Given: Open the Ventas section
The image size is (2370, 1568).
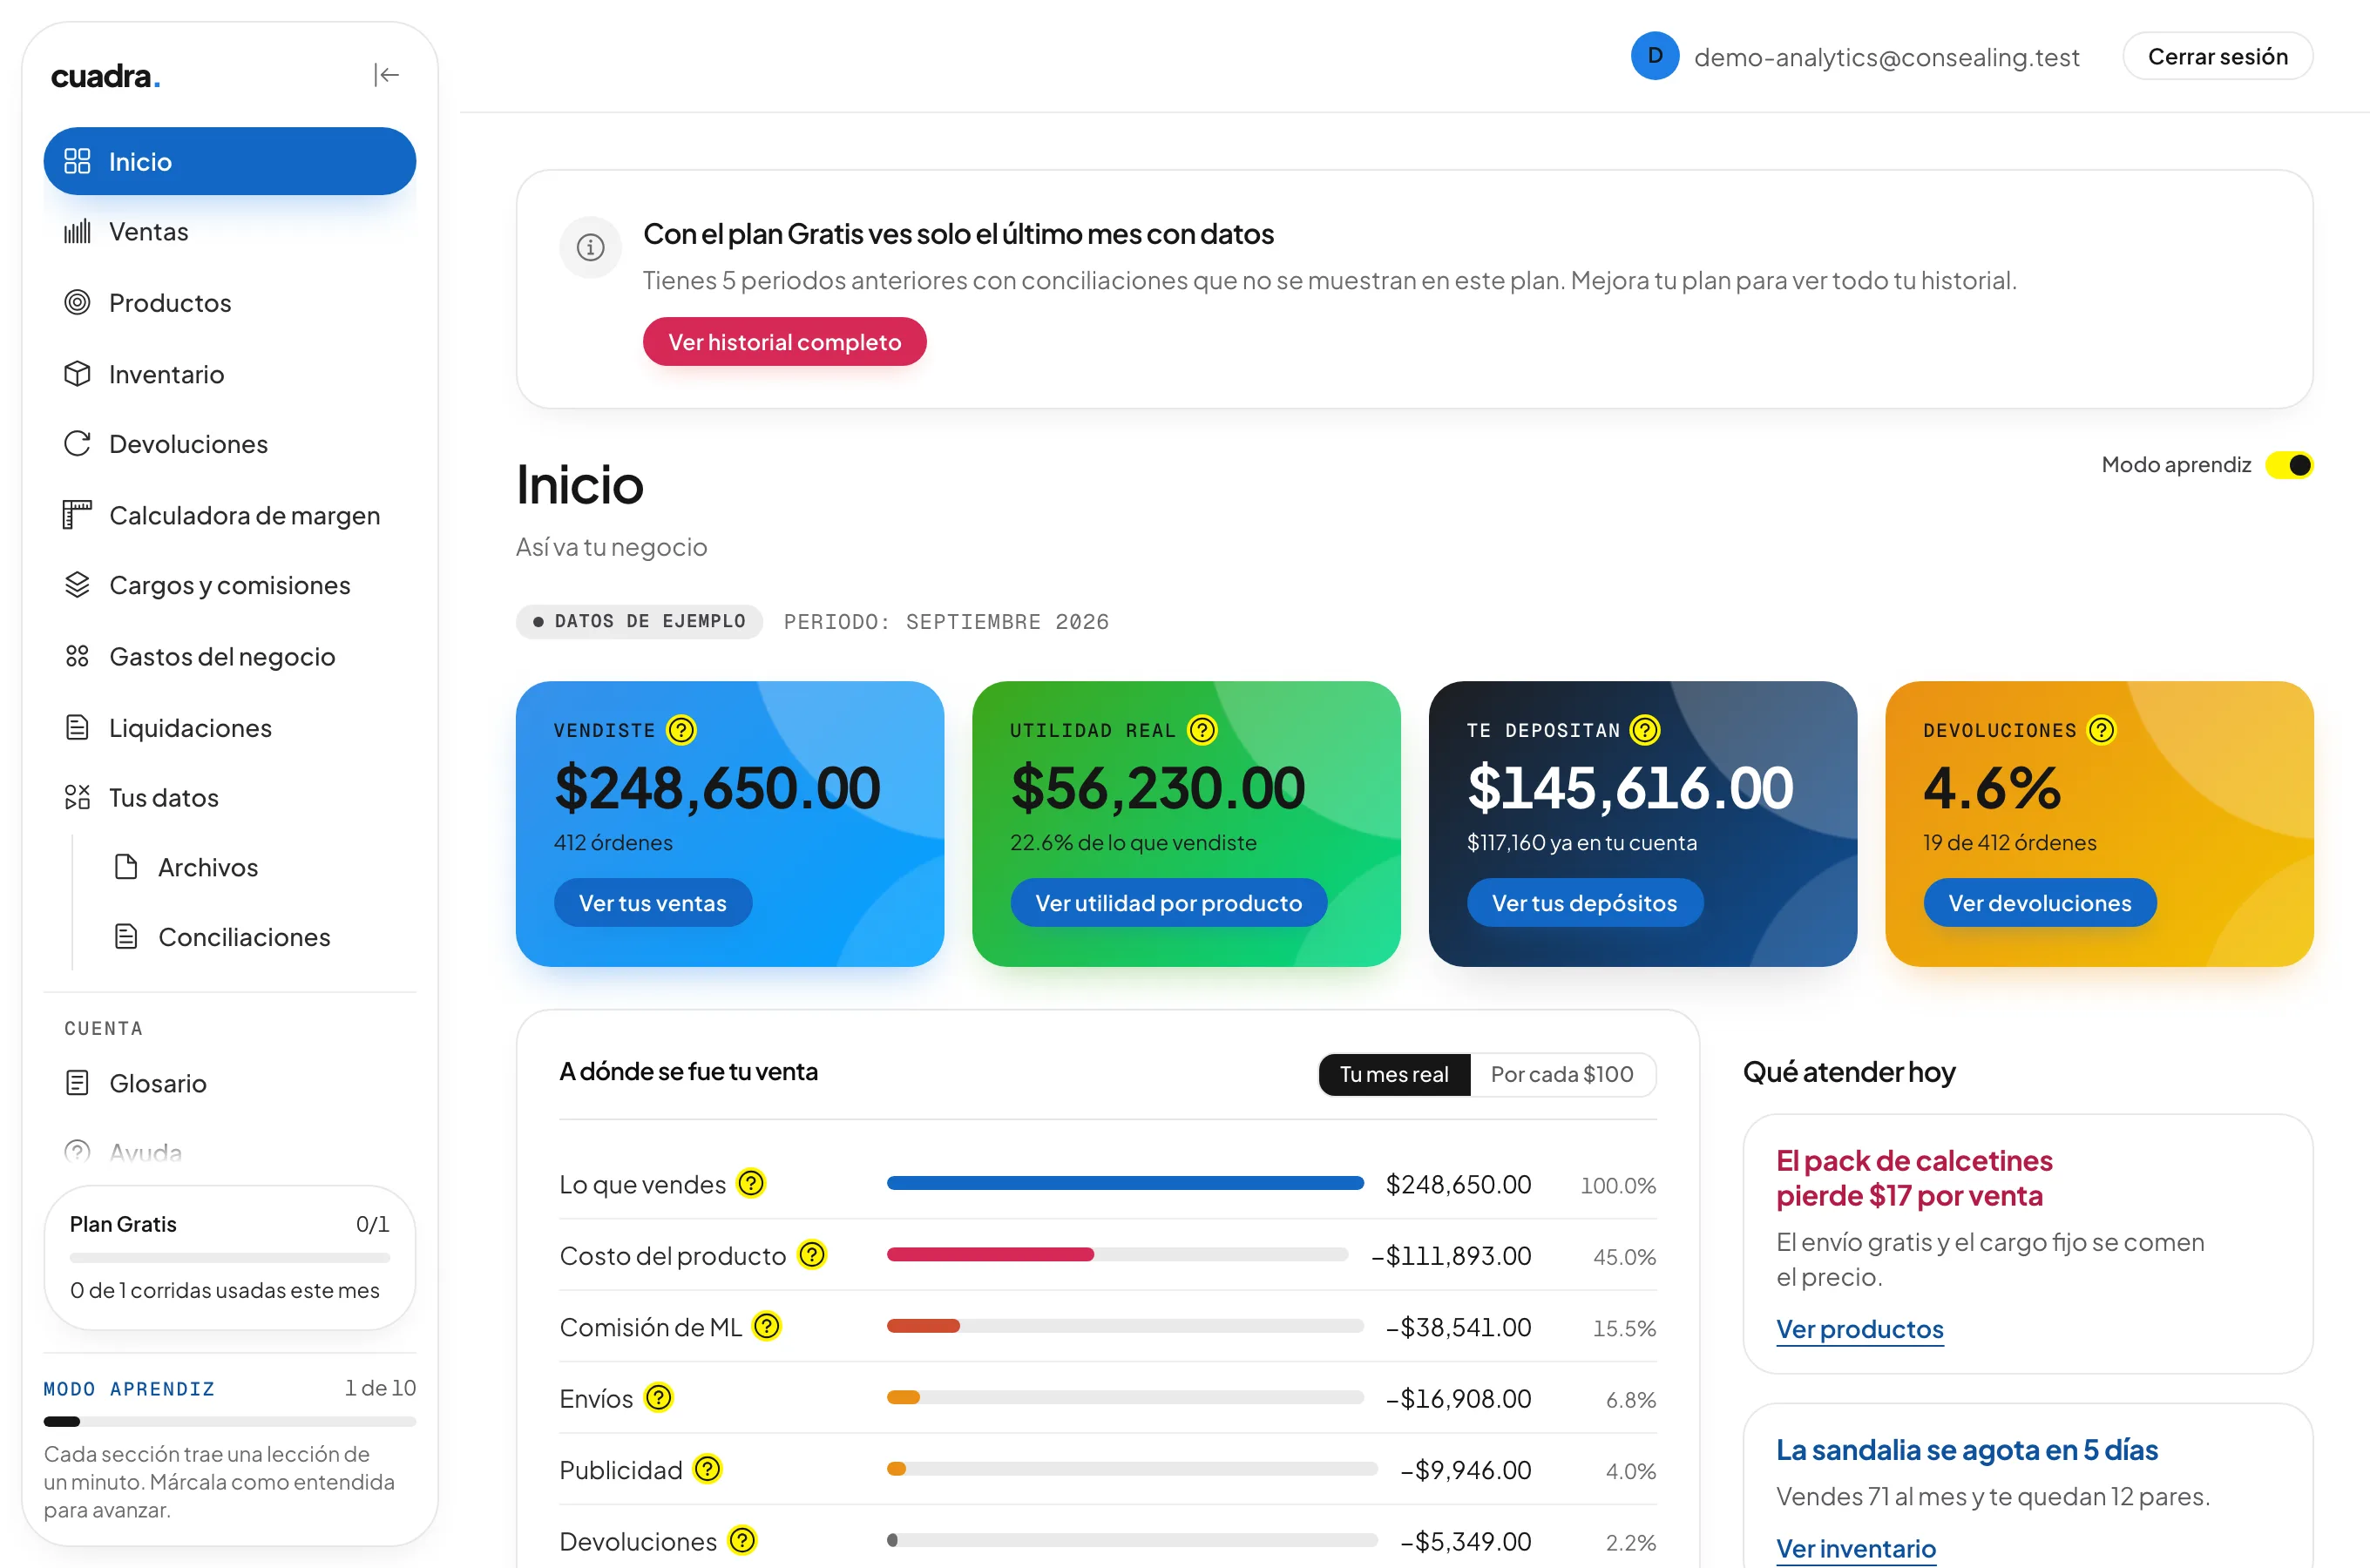Looking at the screenshot, I should pyautogui.click(x=230, y=232).
